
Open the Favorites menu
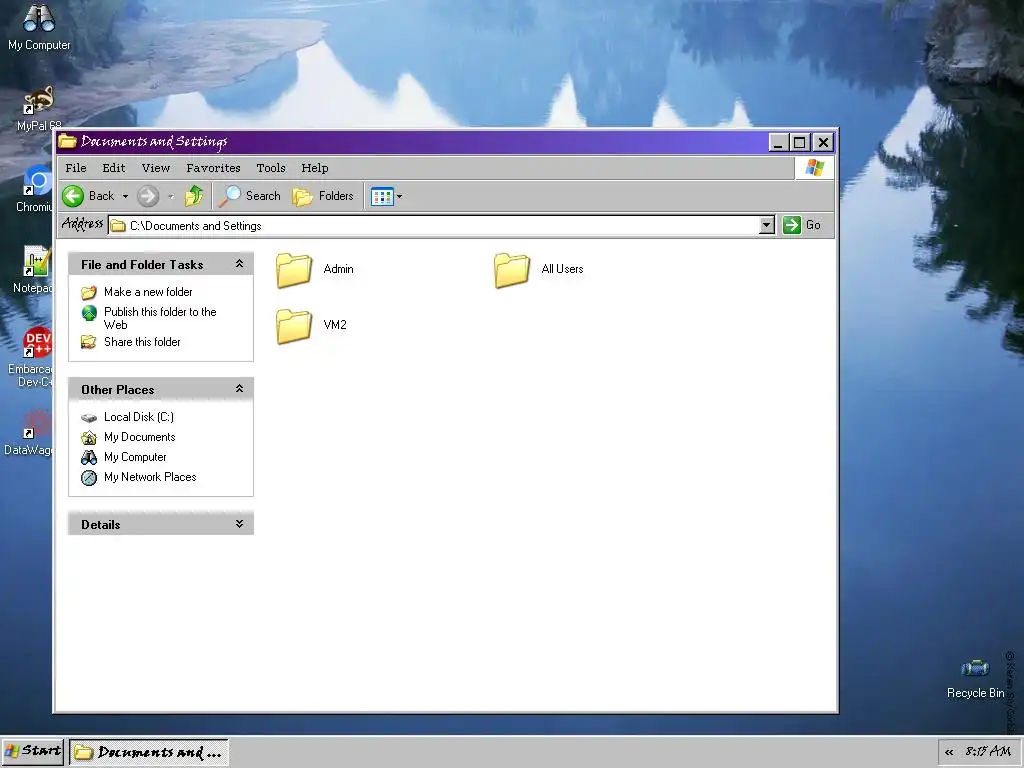click(213, 168)
